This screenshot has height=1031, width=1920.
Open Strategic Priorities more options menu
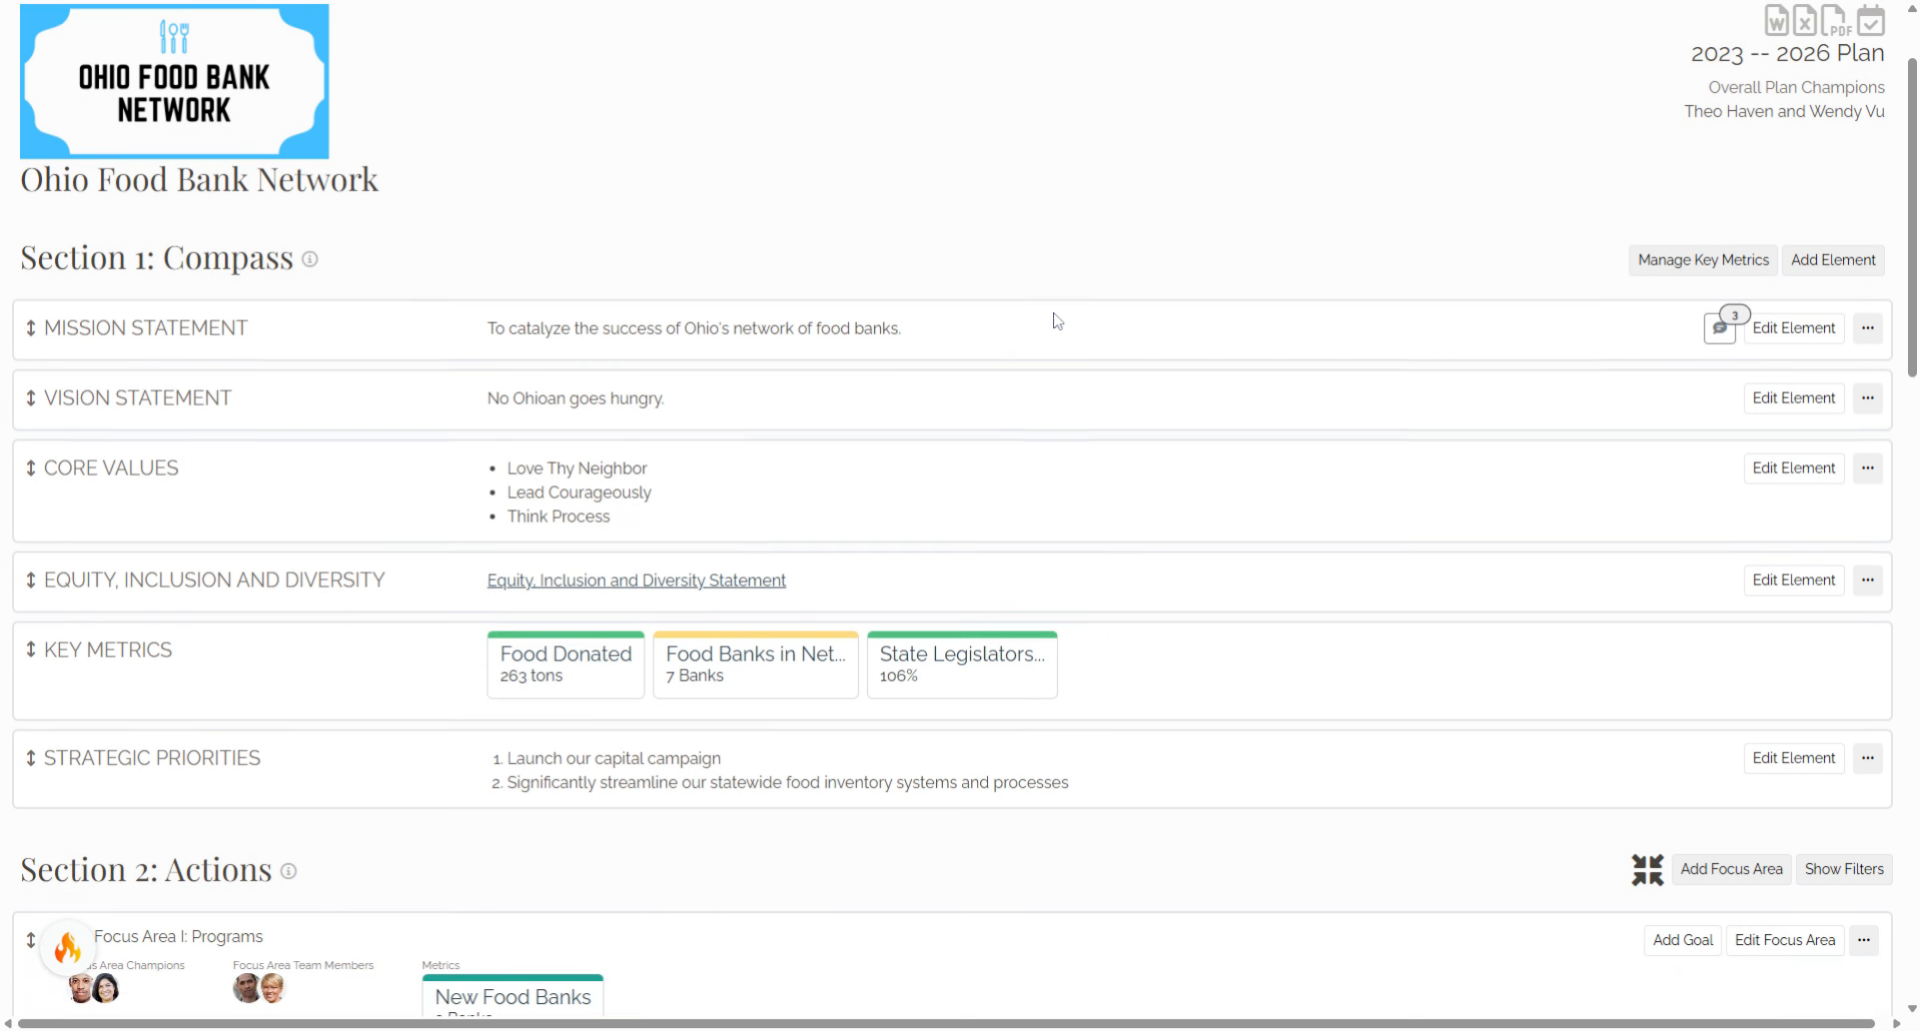(x=1867, y=758)
